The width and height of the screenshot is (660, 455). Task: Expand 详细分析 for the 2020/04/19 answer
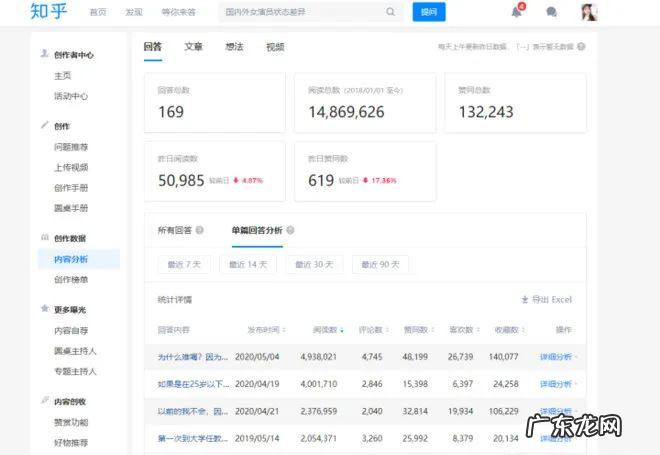(559, 384)
